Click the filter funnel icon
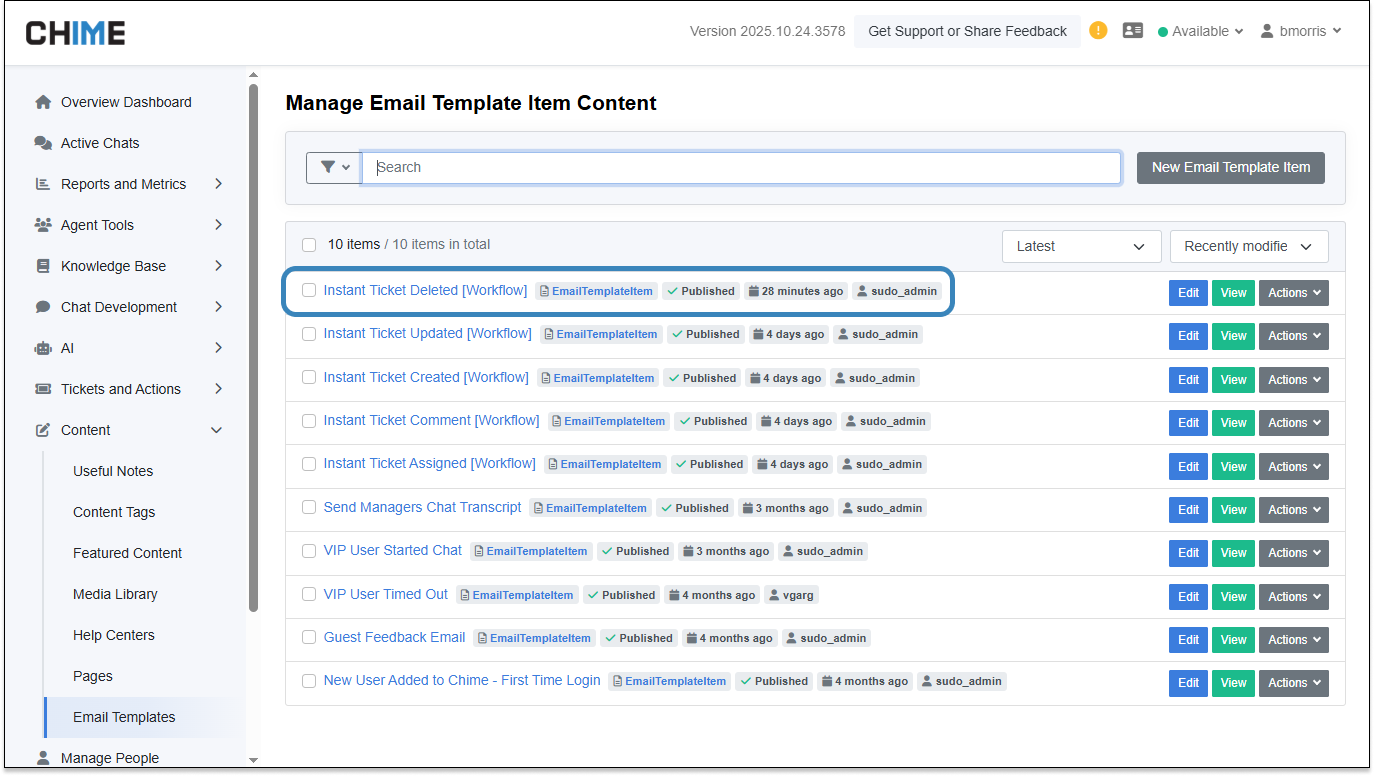The image size is (1374, 776). (328, 167)
